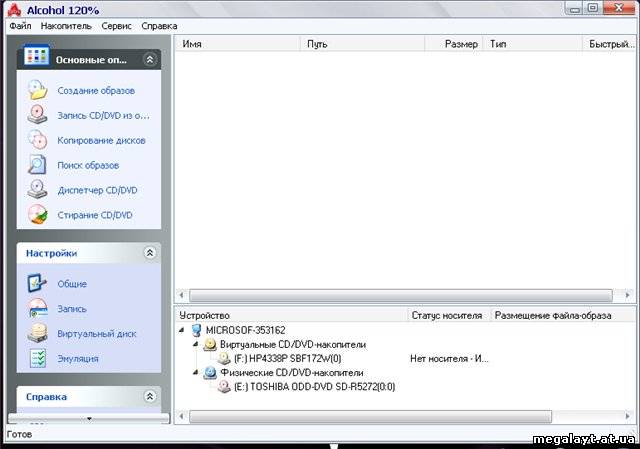Click the sidebar scroll-down arrow bar
The image size is (640, 449).
coord(89,418)
